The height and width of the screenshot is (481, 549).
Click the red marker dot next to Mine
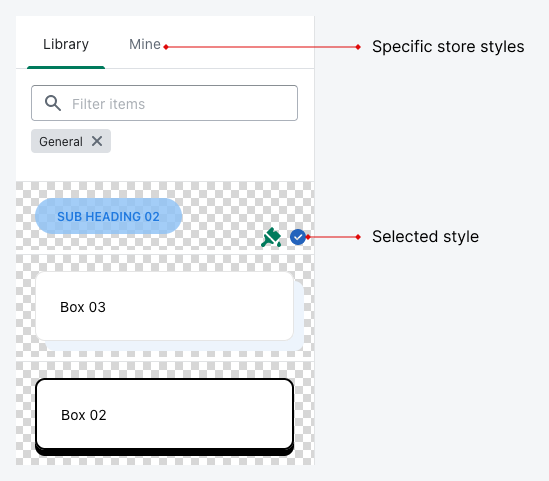(166, 47)
